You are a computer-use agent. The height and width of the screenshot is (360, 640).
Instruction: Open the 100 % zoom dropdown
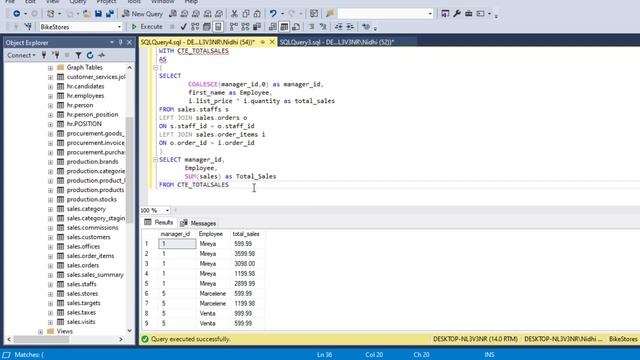pyautogui.click(x=167, y=211)
